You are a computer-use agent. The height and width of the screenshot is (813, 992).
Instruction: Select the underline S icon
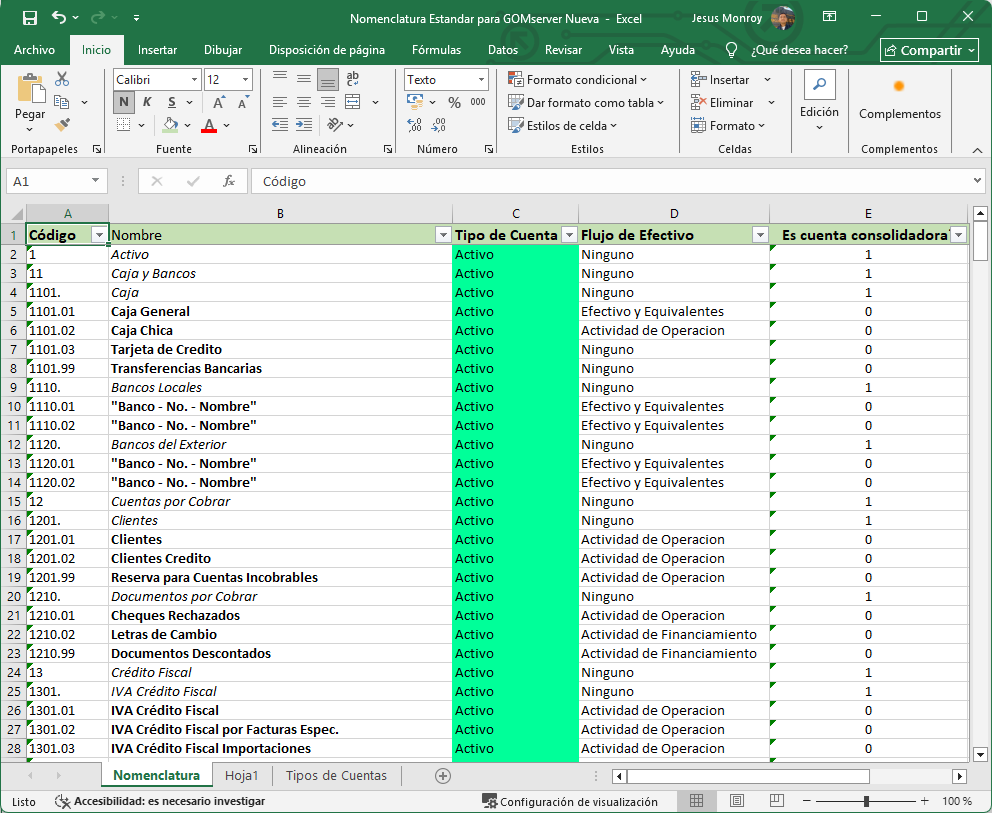click(x=170, y=102)
